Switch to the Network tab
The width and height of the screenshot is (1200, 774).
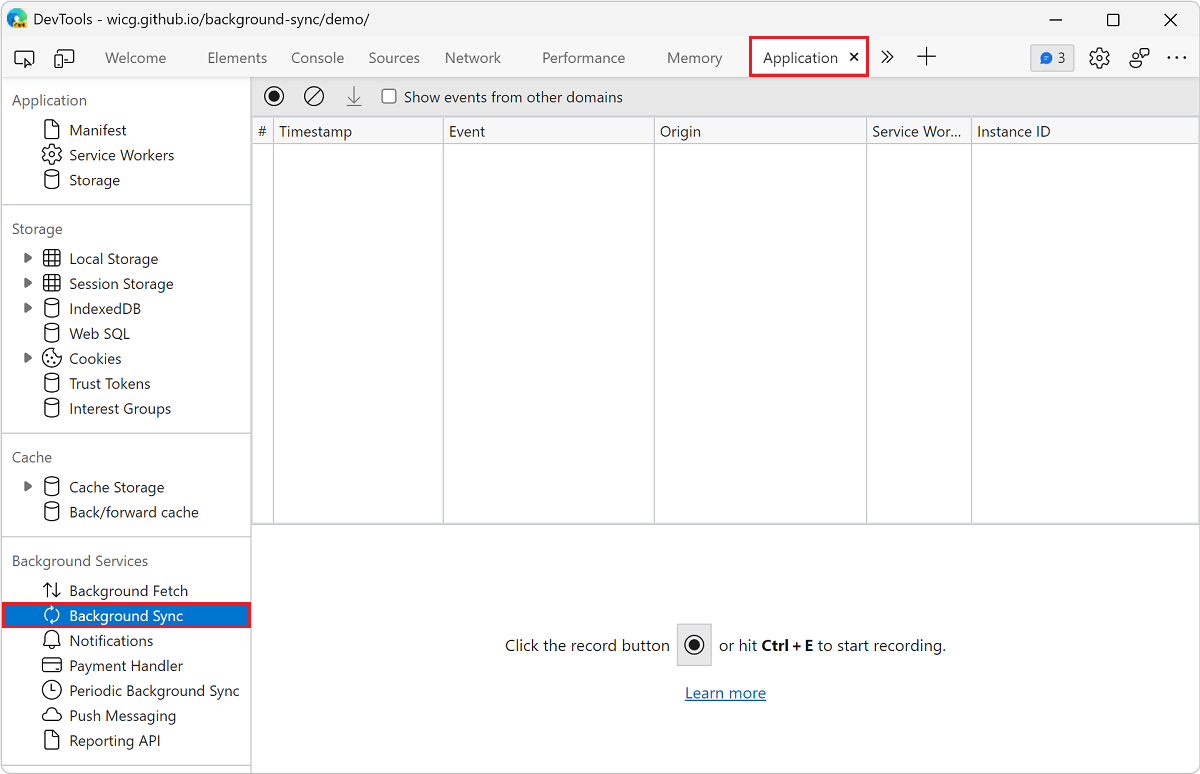pyautogui.click(x=472, y=58)
